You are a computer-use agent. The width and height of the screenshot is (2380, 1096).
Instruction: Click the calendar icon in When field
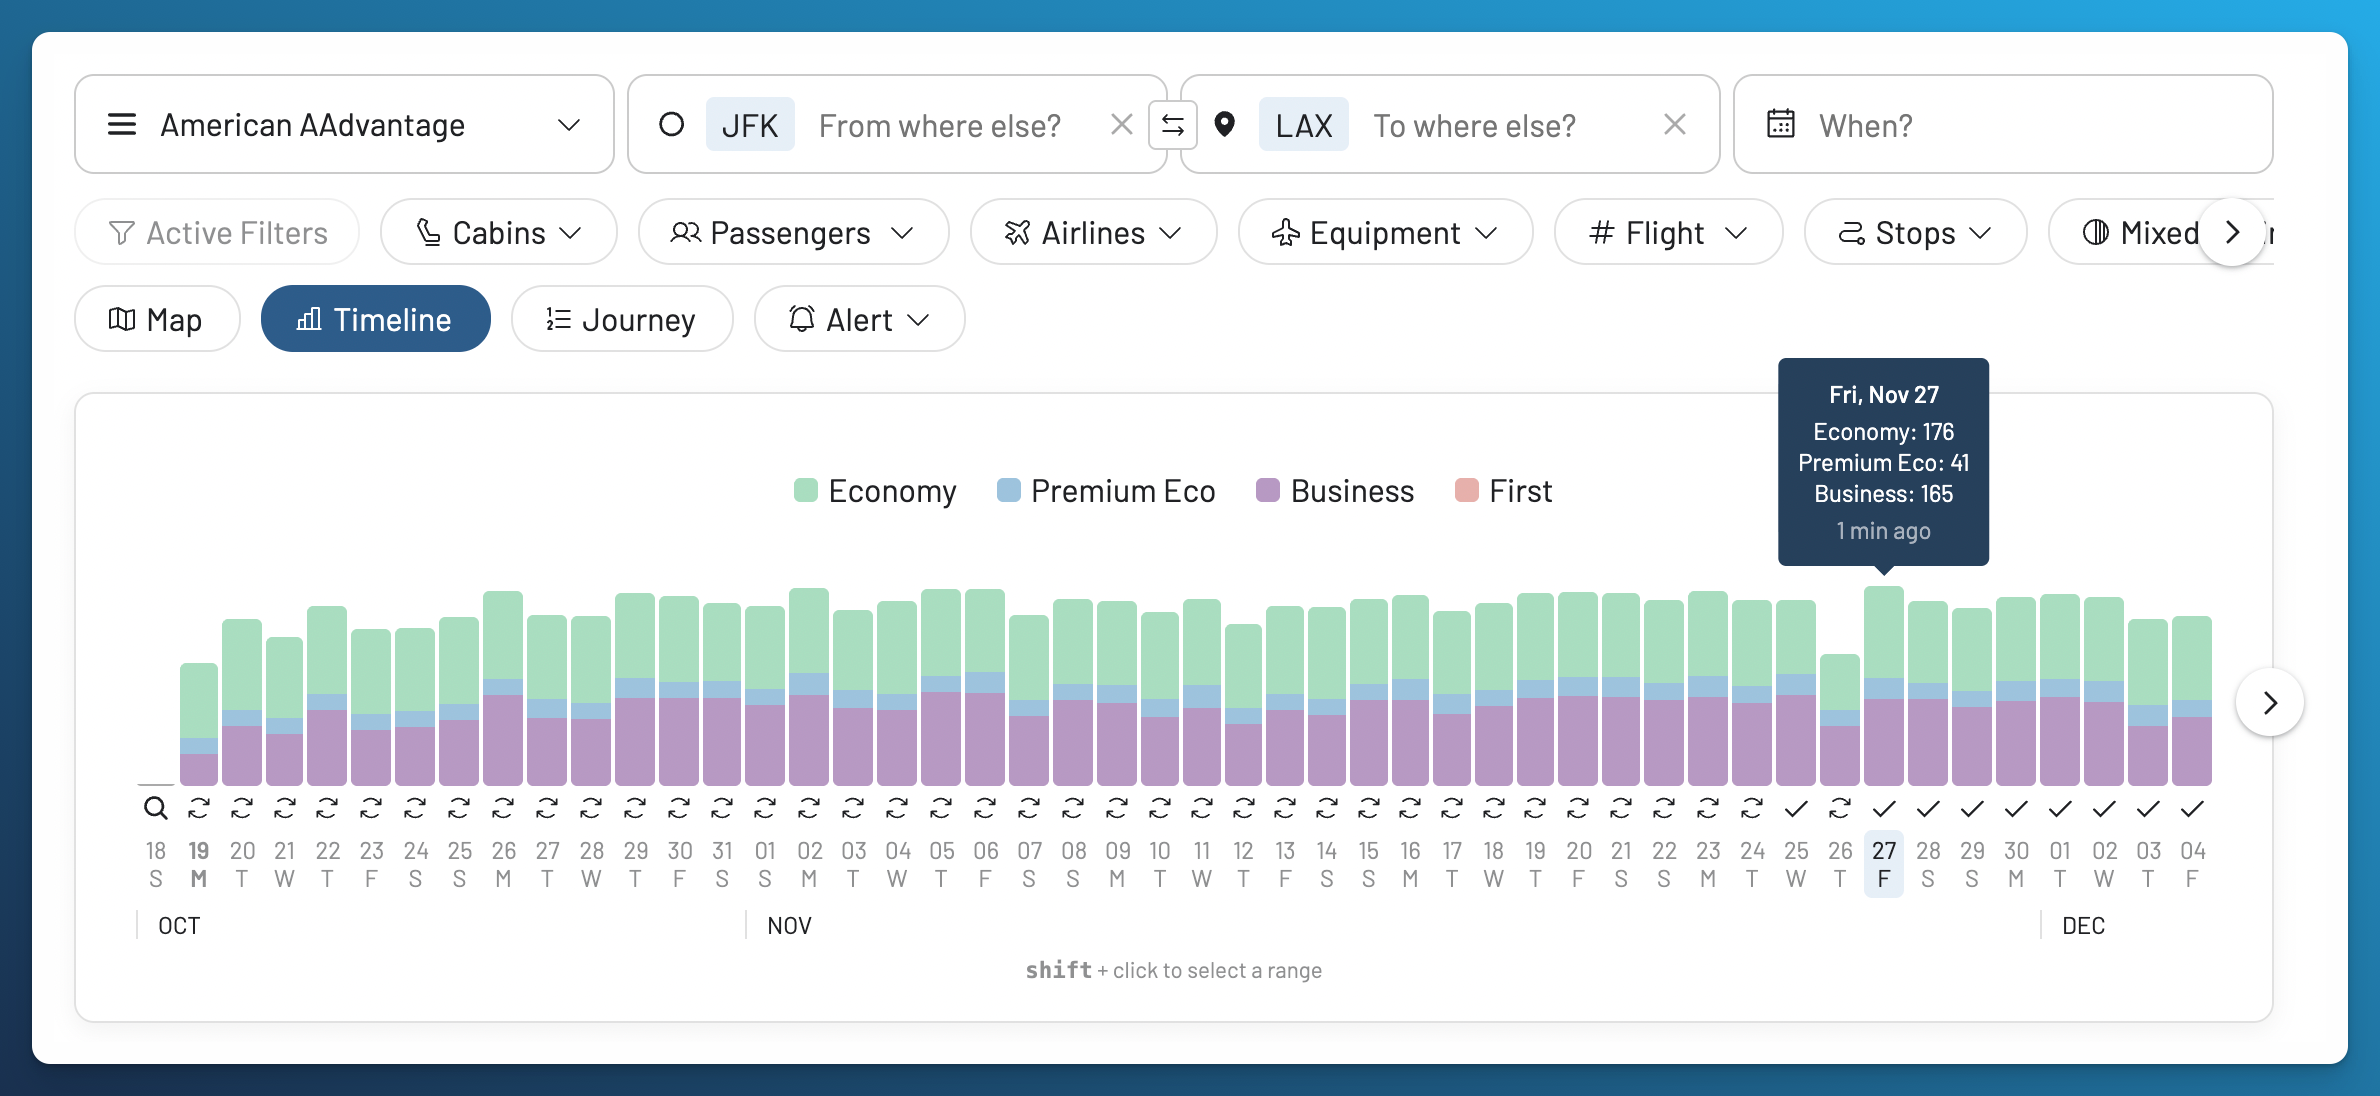point(1781,124)
